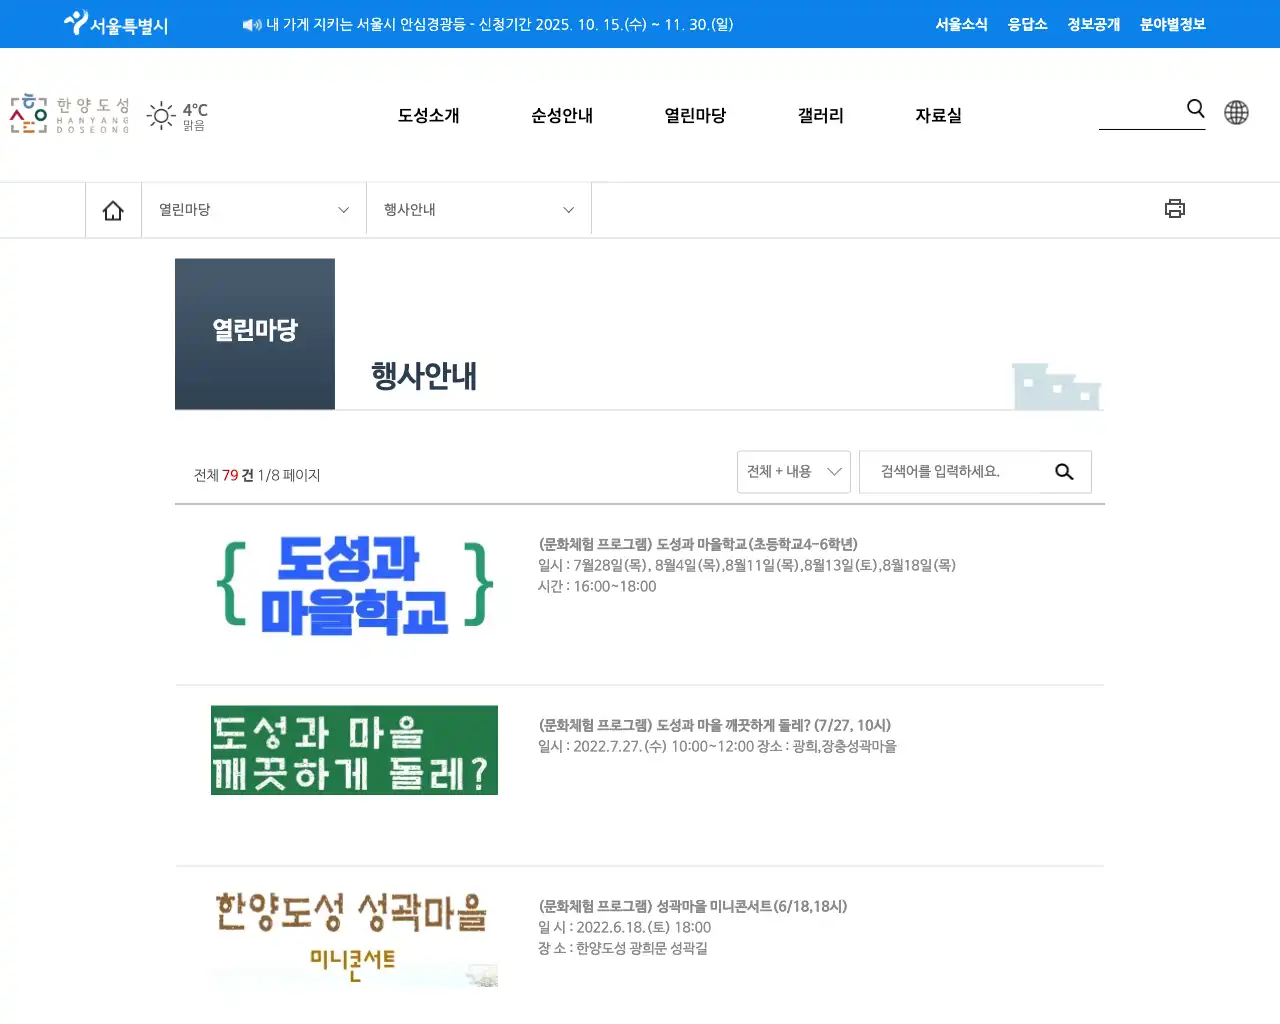Open the language globe icon
Image resolution: width=1280 pixels, height=1024 pixels.
(x=1236, y=113)
